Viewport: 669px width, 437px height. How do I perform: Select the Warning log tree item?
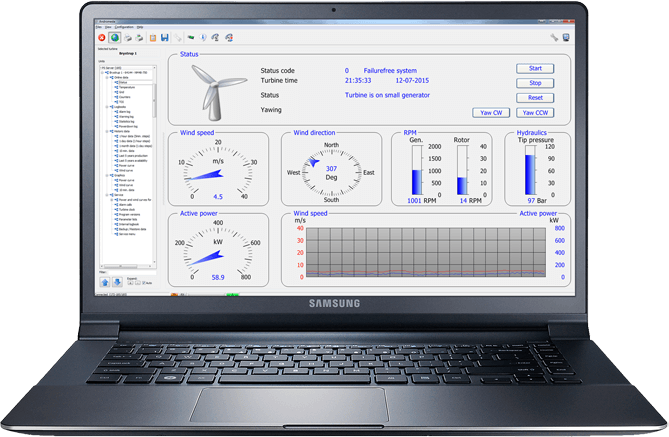coord(126,117)
